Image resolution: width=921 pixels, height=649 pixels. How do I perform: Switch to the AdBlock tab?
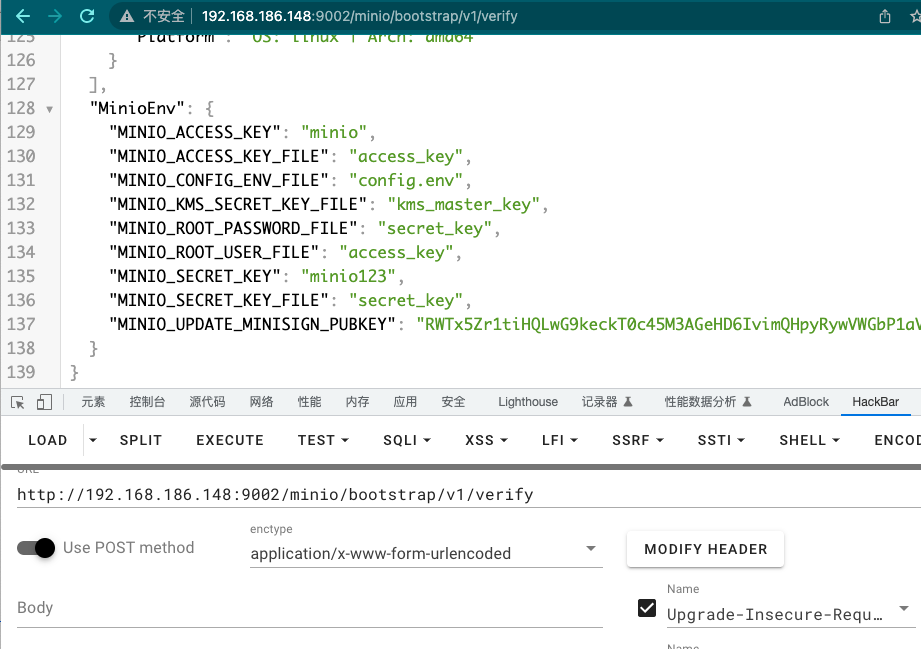pyautogui.click(x=806, y=402)
